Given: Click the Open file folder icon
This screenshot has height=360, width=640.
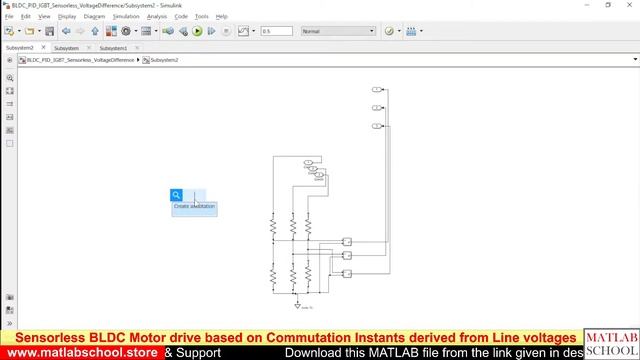Looking at the screenshot, I should (x=29, y=31).
